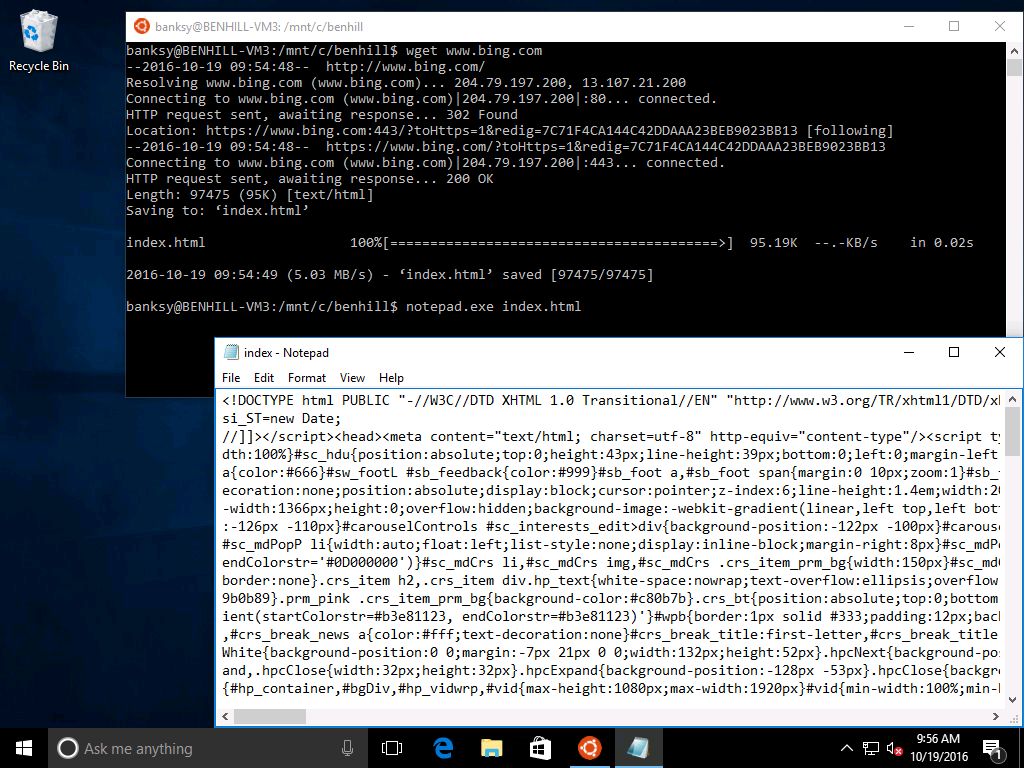This screenshot has height=768, width=1025.
Task: Open the Action Center notification icon
Action: pyautogui.click(x=993, y=749)
